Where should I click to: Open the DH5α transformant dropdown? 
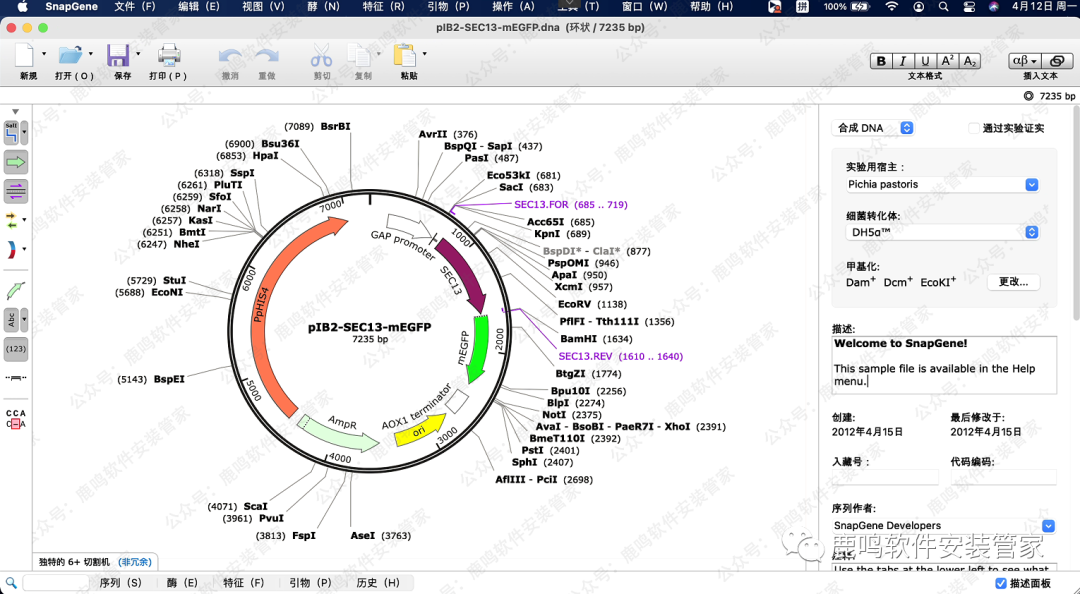point(942,232)
